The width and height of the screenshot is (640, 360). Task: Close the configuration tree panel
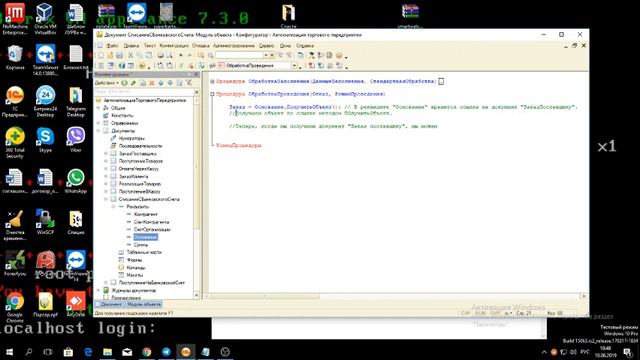[x=196, y=75]
